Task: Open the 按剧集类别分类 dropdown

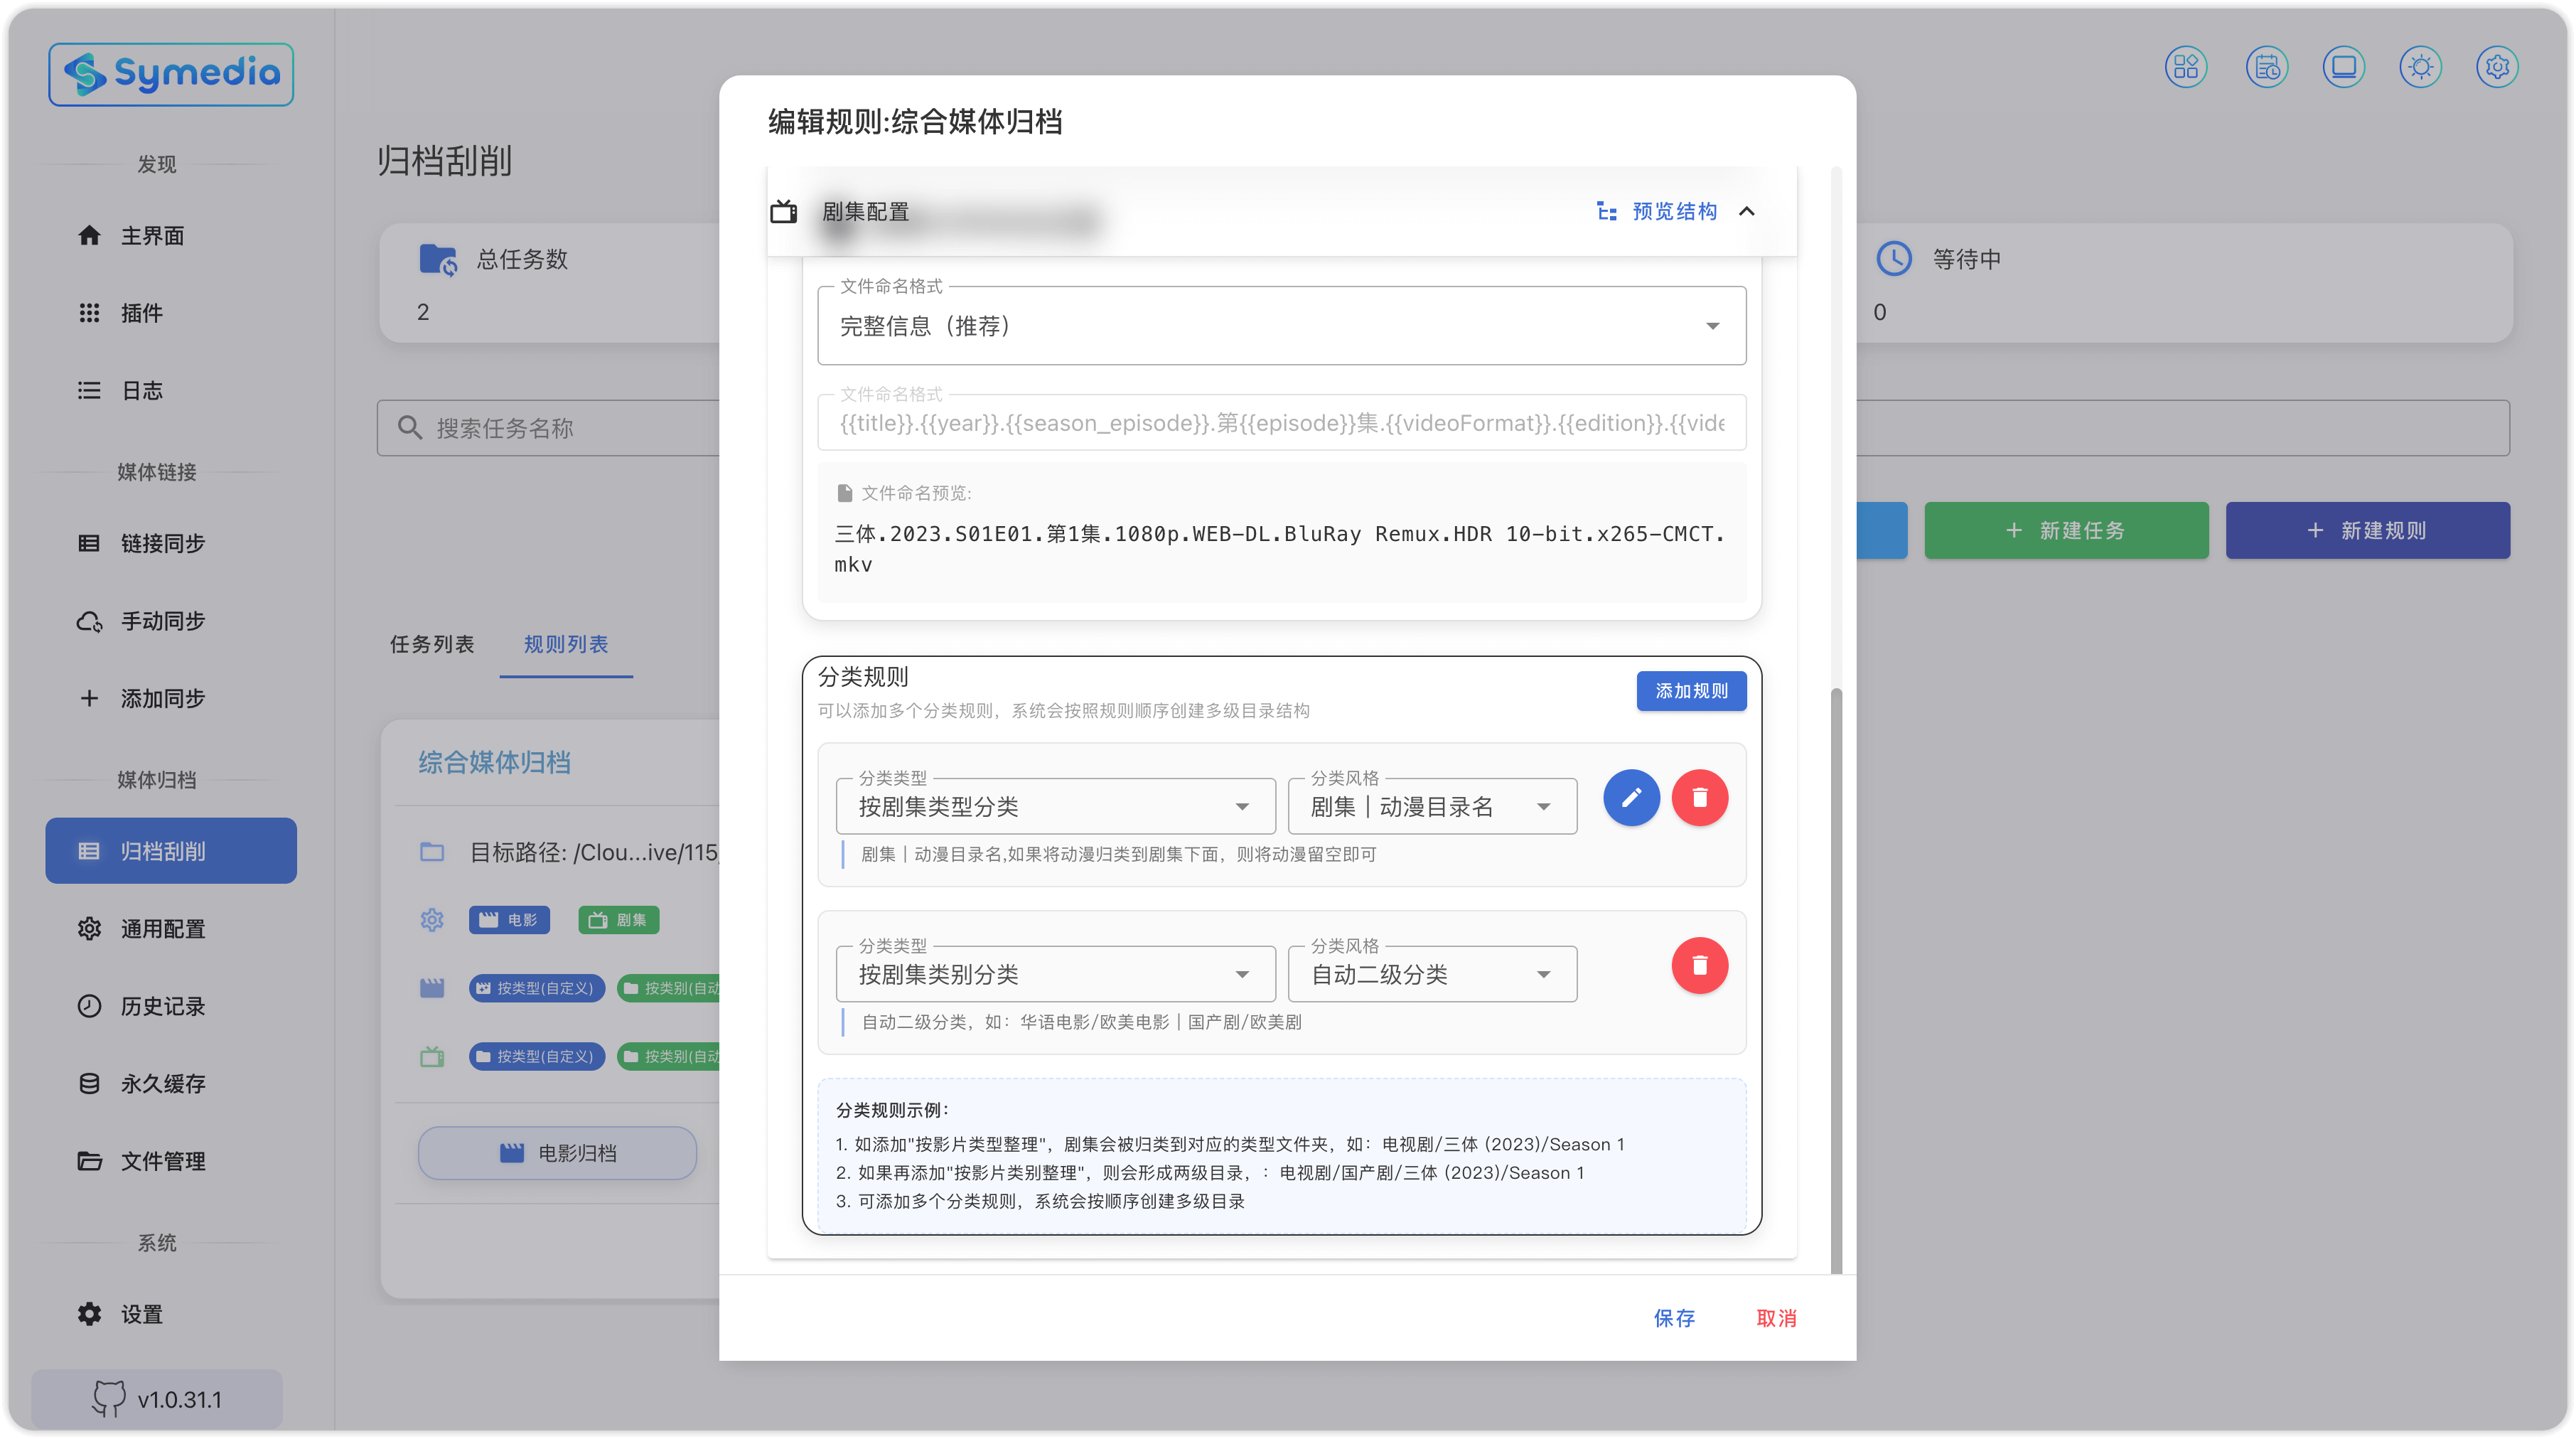Action: (x=1055, y=974)
